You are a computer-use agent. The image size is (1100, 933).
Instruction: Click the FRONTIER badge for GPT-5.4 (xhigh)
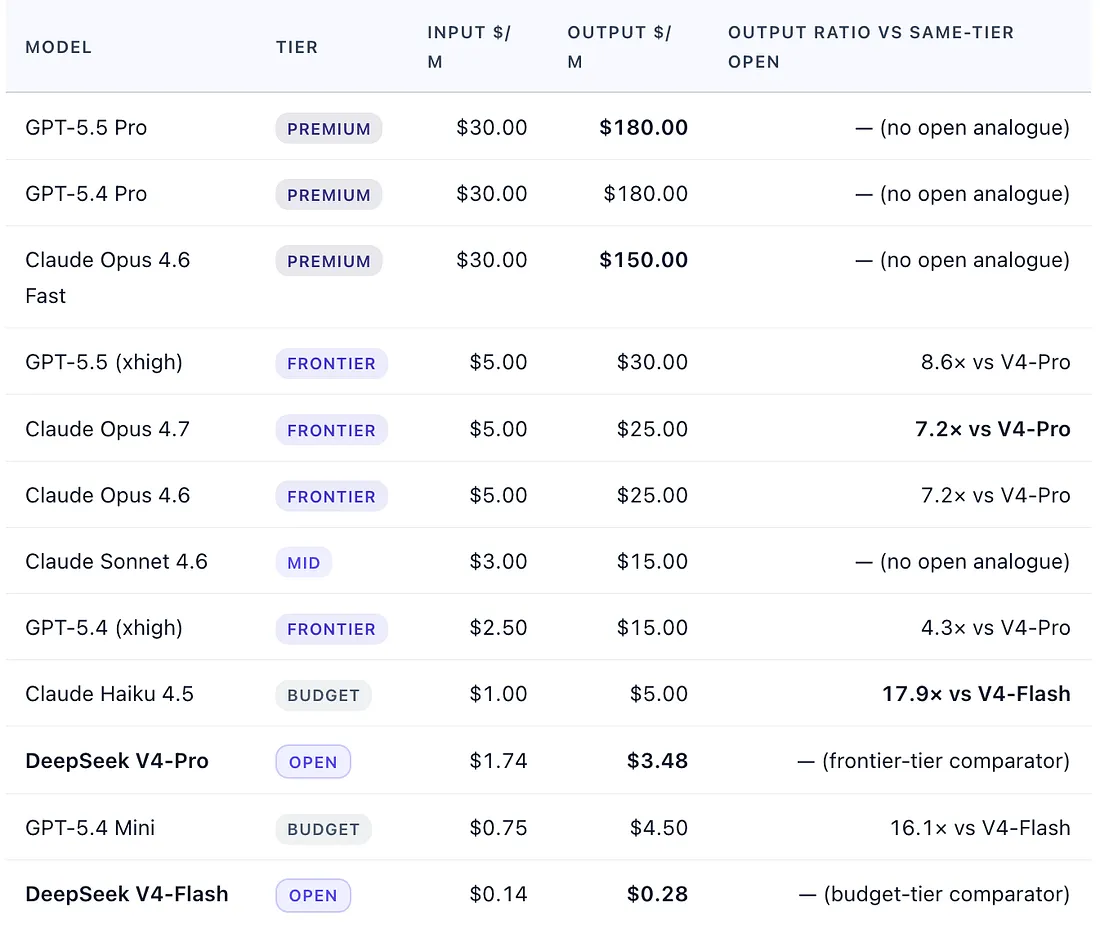coord(332,629)
